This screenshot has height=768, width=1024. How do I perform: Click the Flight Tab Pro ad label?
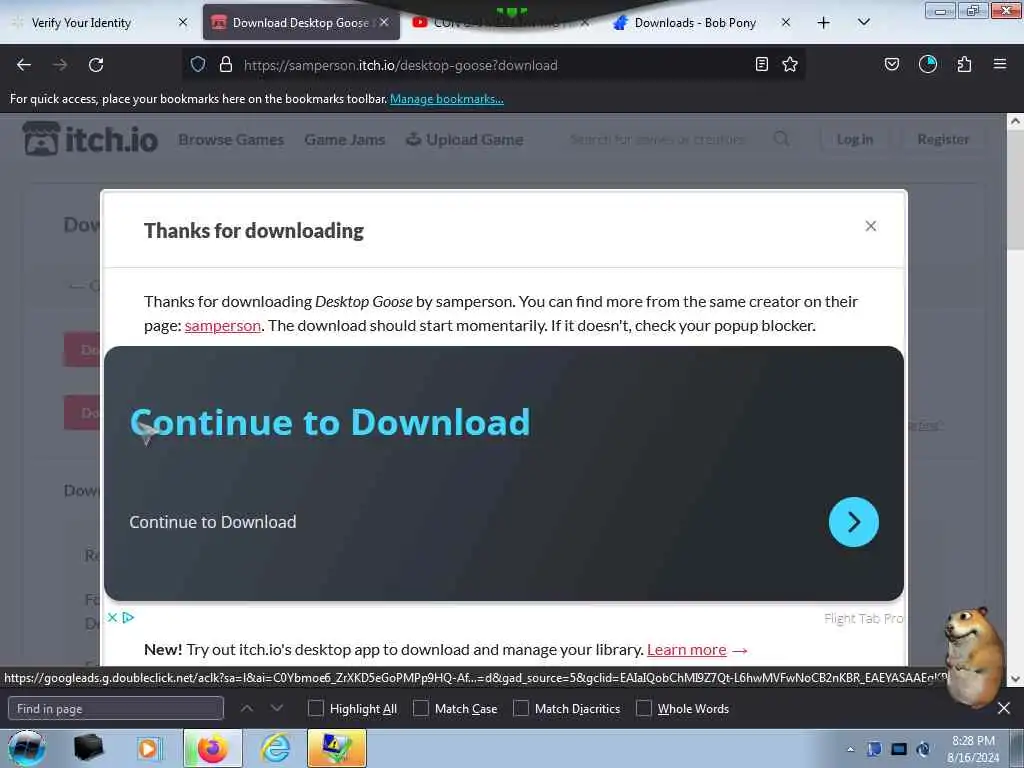pos(863,618)
